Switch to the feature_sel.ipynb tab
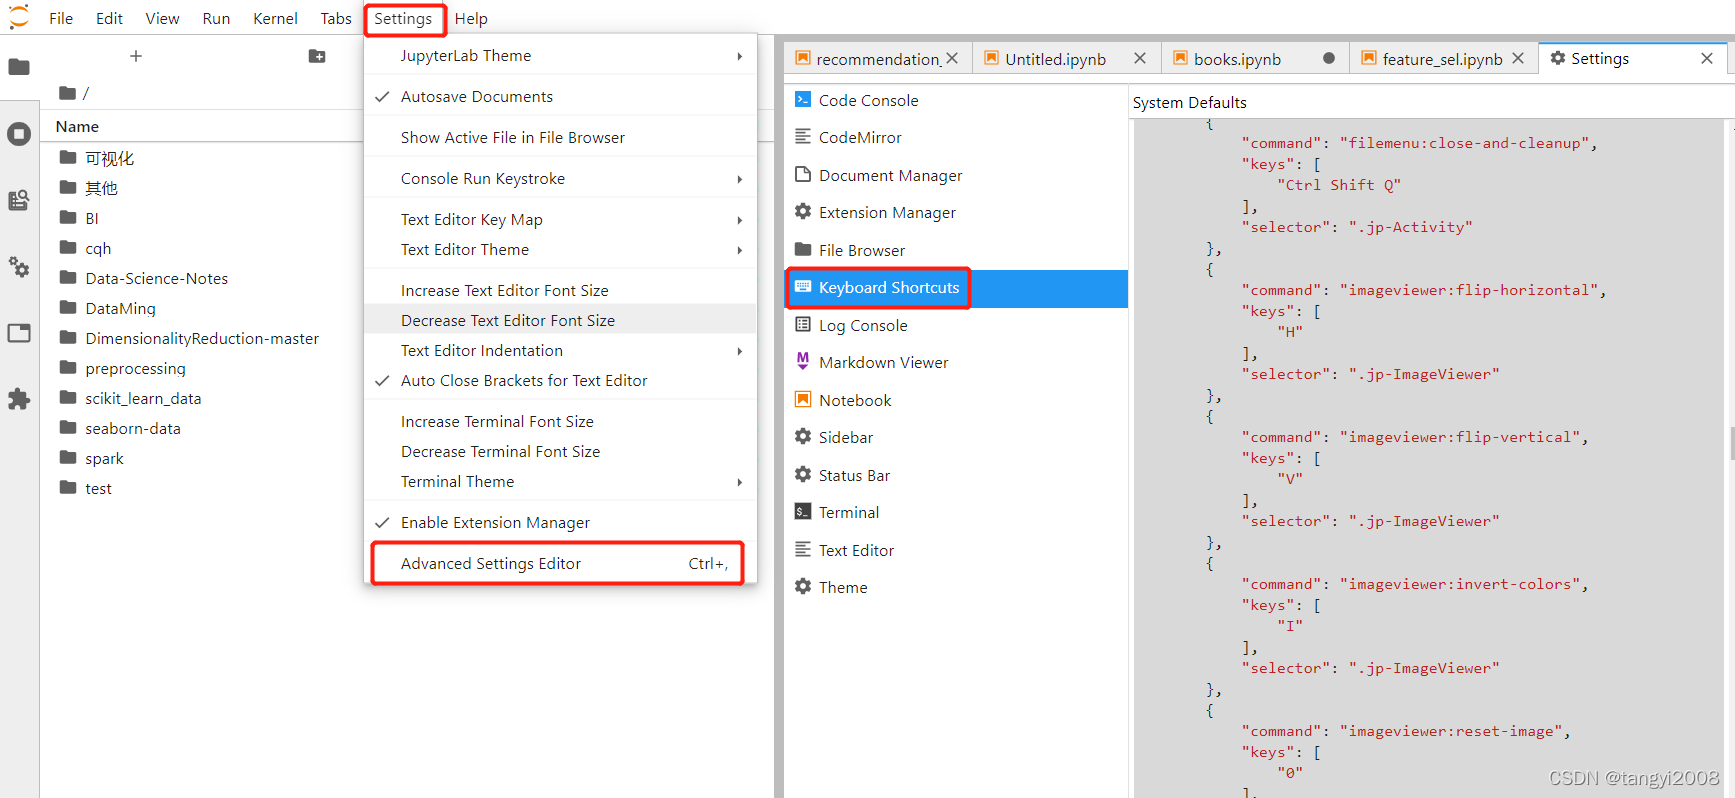The height and width of the screenshot is (798, 1735). tap(1442, 59)
